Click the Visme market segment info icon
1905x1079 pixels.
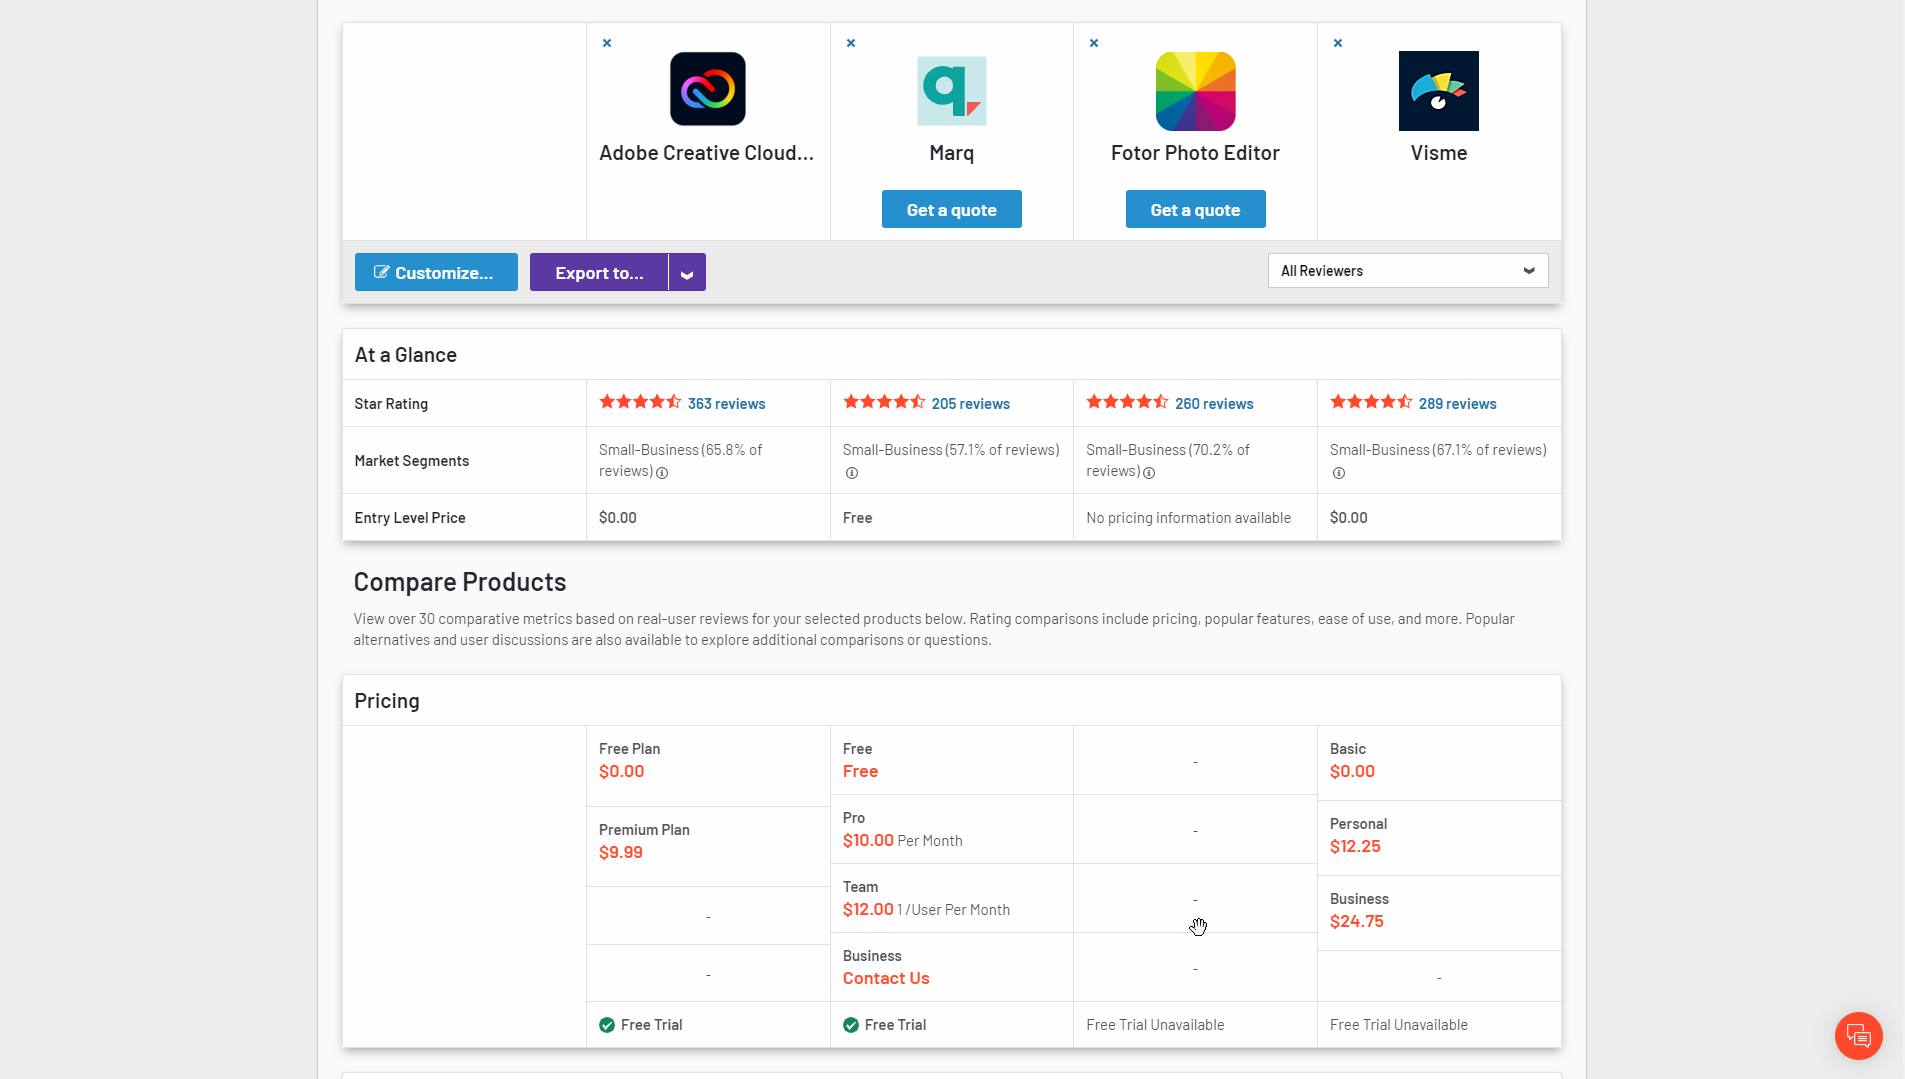pyautogui.click(x=1339, y=473)
